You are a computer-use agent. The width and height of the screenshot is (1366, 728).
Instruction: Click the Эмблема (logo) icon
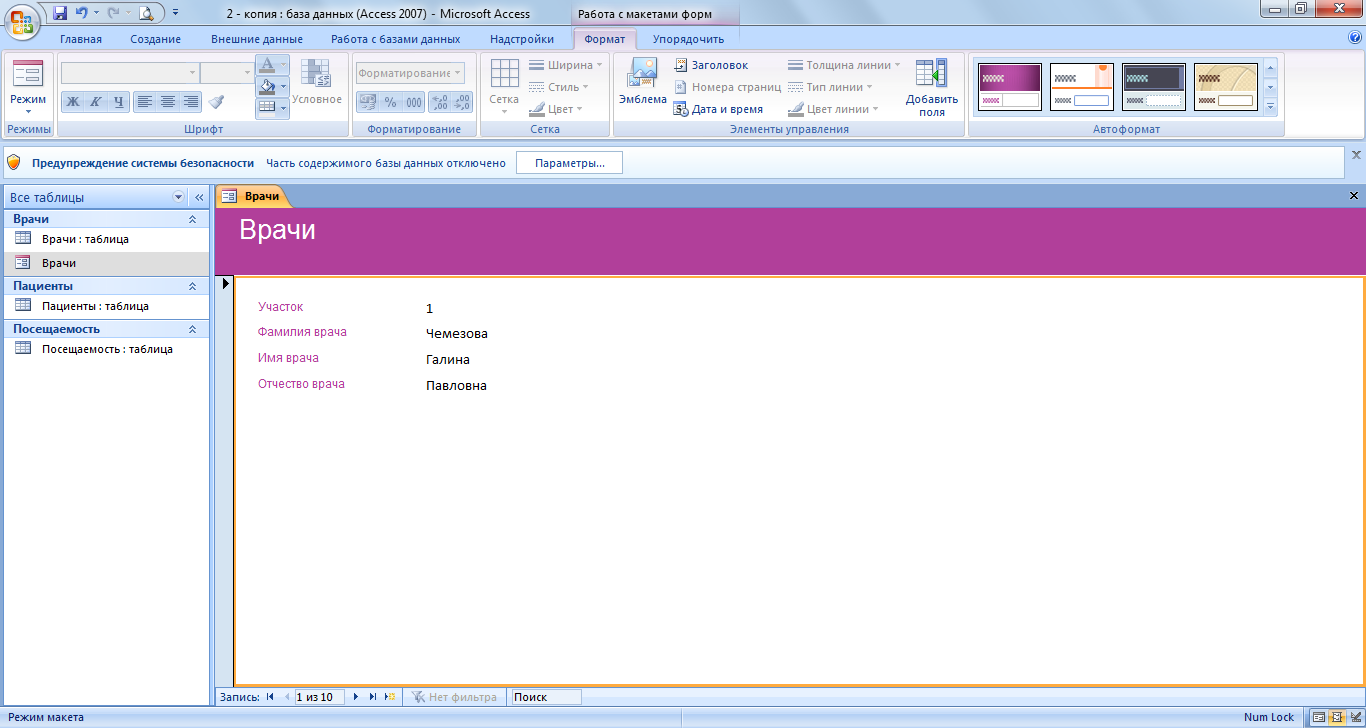642,82
